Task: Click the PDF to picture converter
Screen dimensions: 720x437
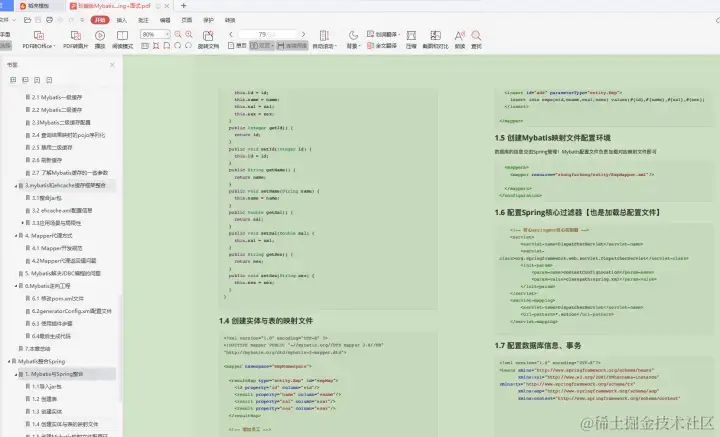Action: tap(75, 39)
